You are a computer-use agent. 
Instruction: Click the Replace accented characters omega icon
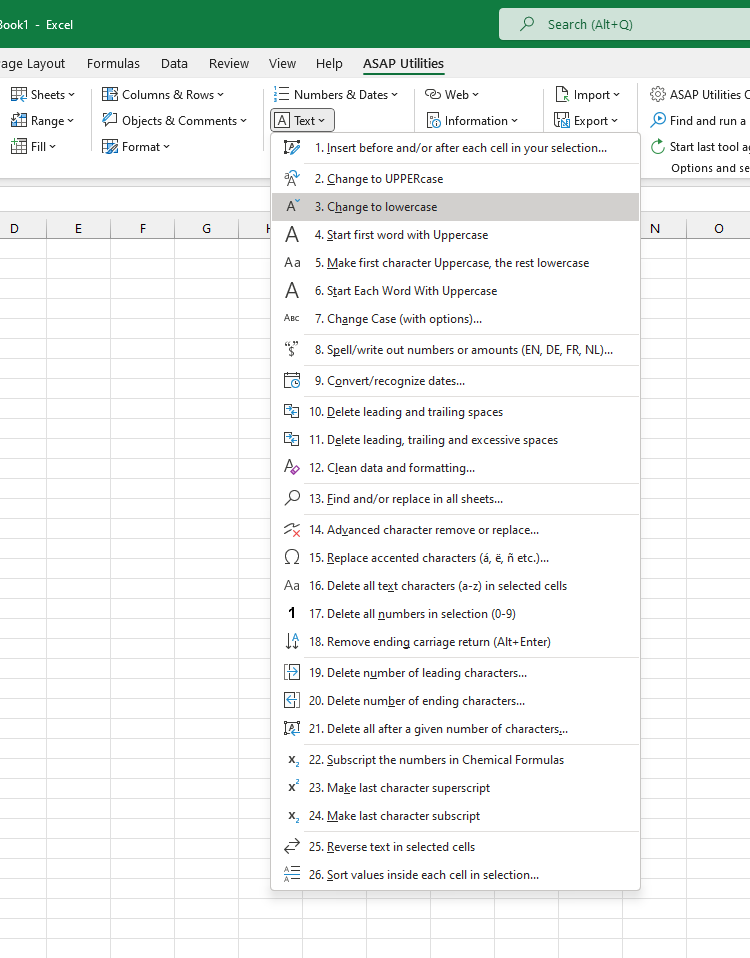click(292, 558)
